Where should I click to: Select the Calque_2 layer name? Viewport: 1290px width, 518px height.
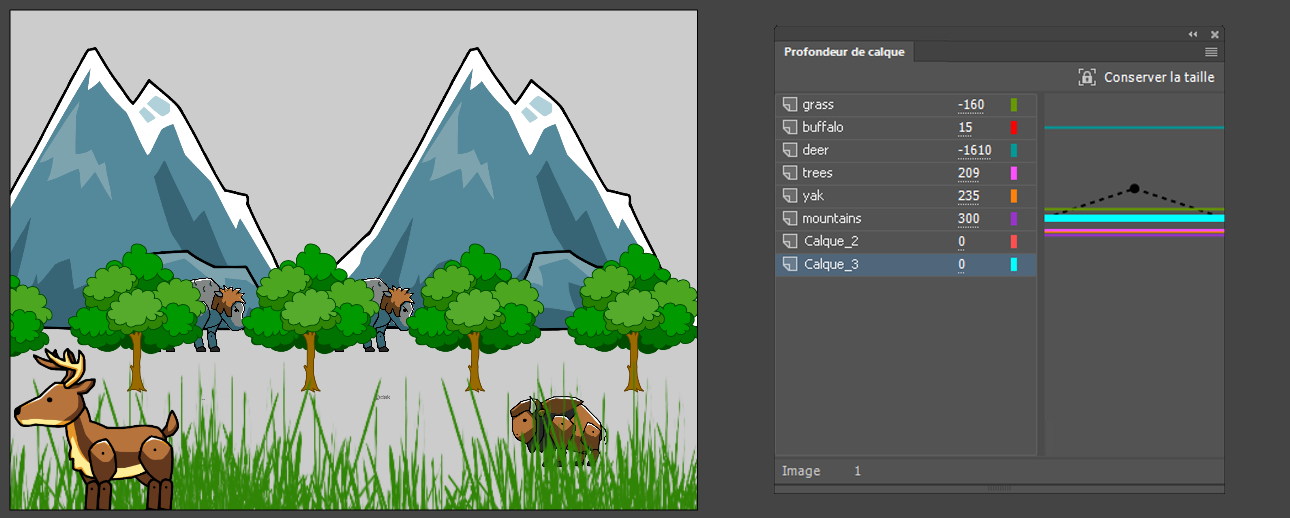(x=831, y=241)
